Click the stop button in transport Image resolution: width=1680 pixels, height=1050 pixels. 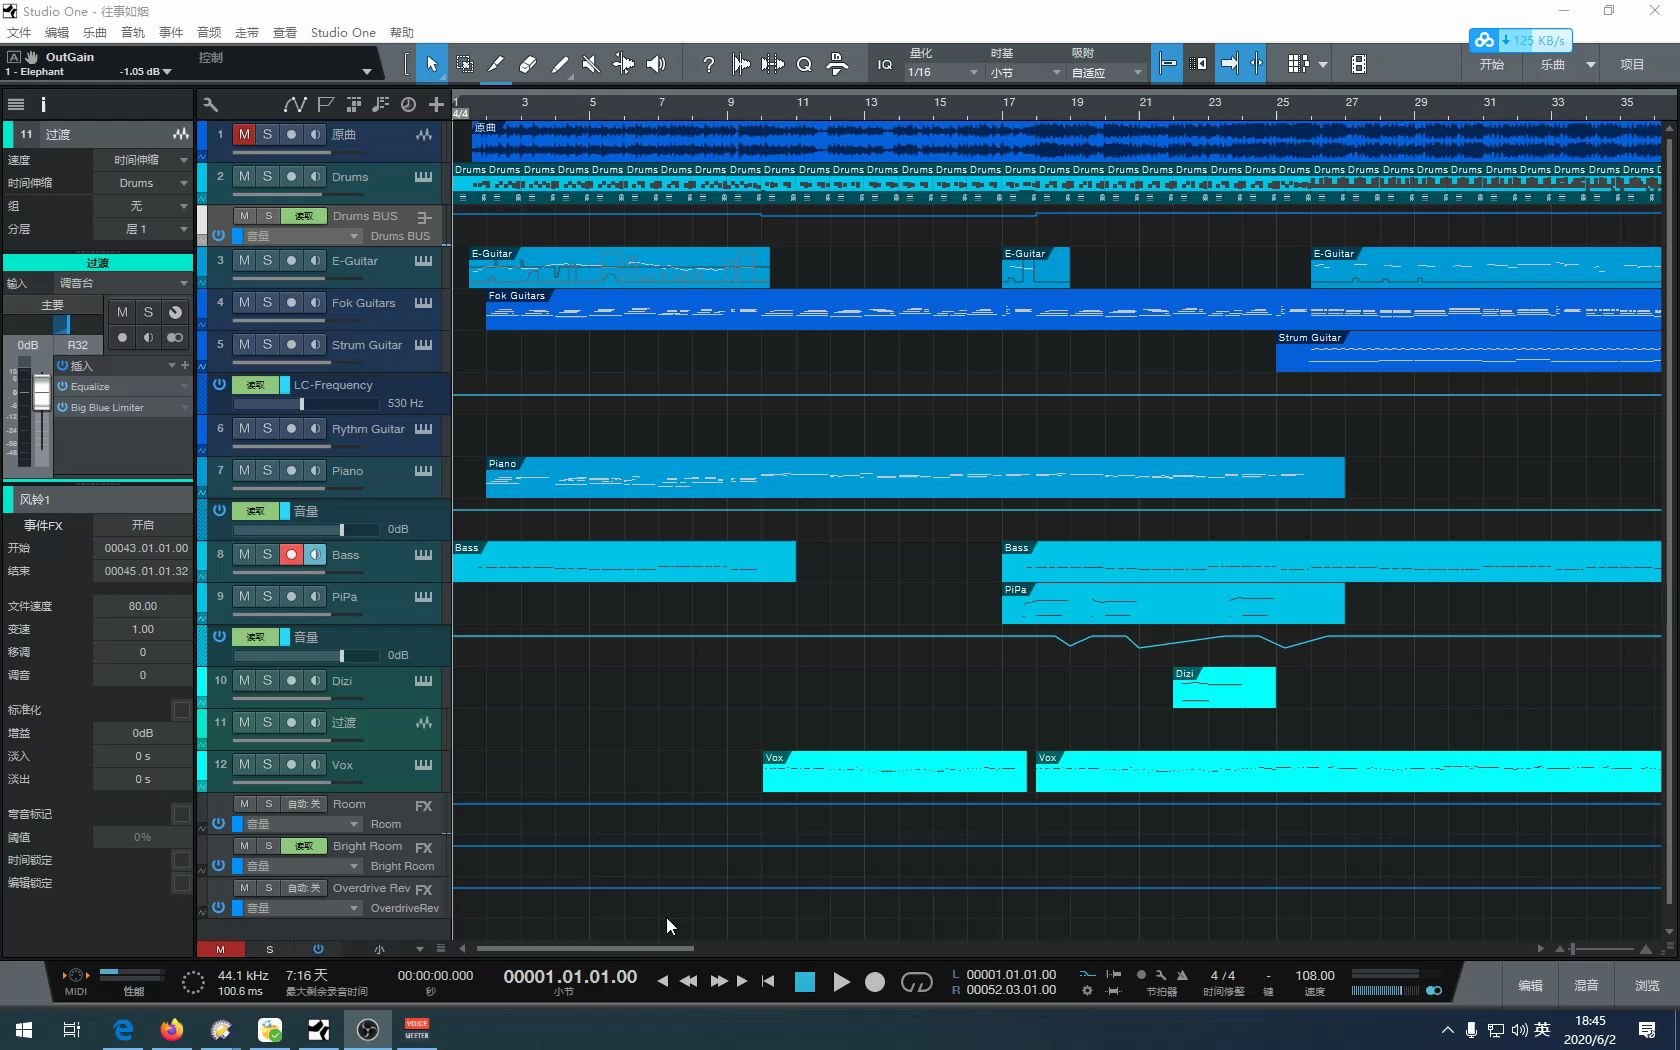tap(804, 982)
